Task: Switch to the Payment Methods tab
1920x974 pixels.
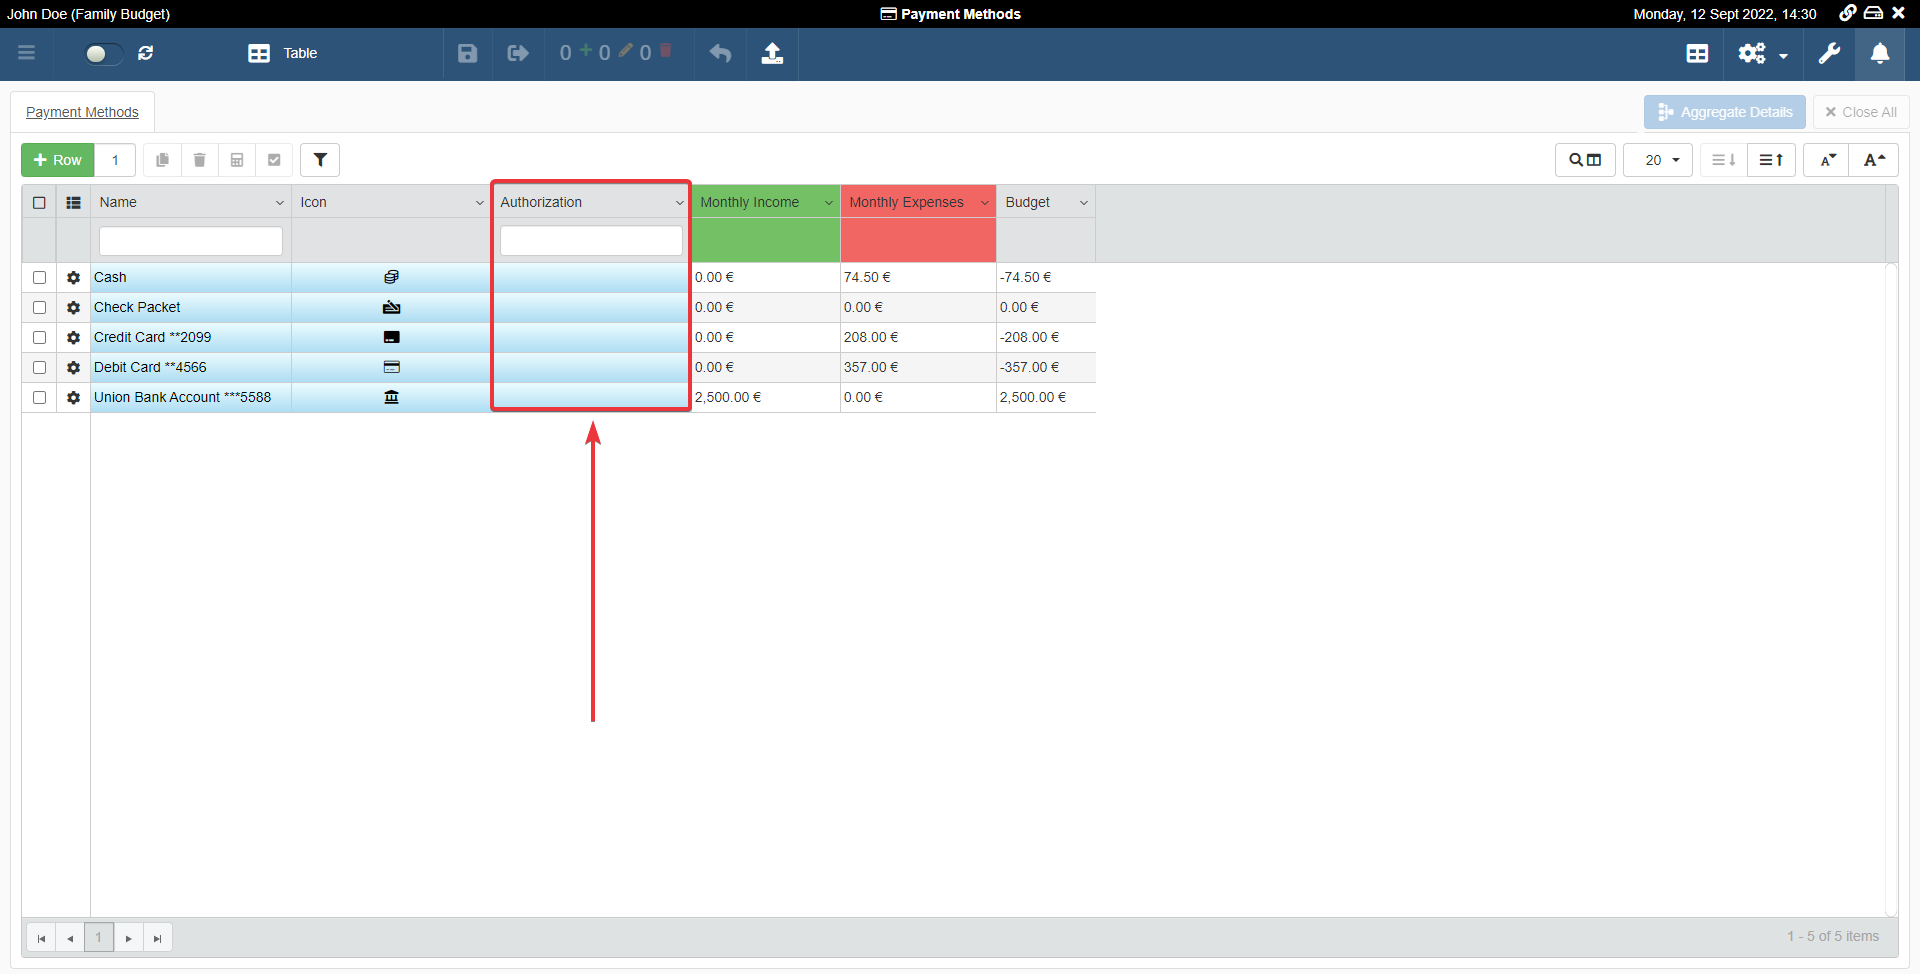Action: click(82, 112)
